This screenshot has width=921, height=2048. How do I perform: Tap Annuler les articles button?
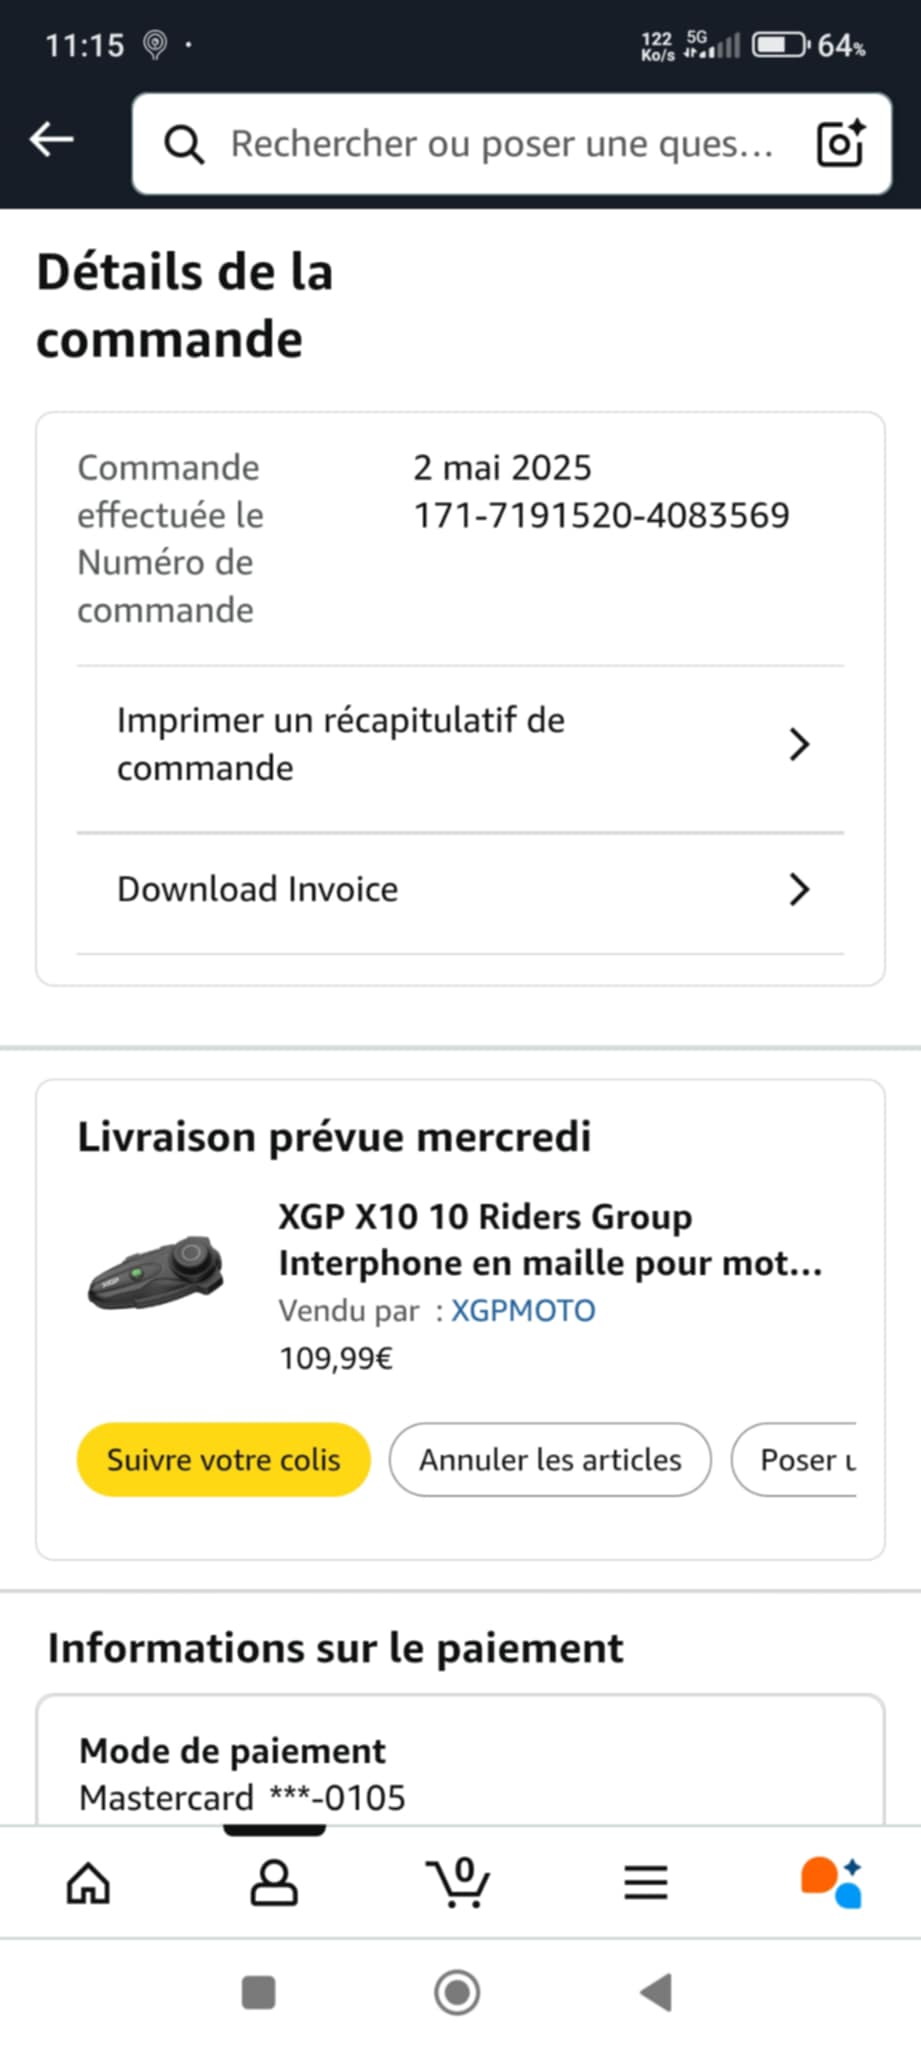550,1460
